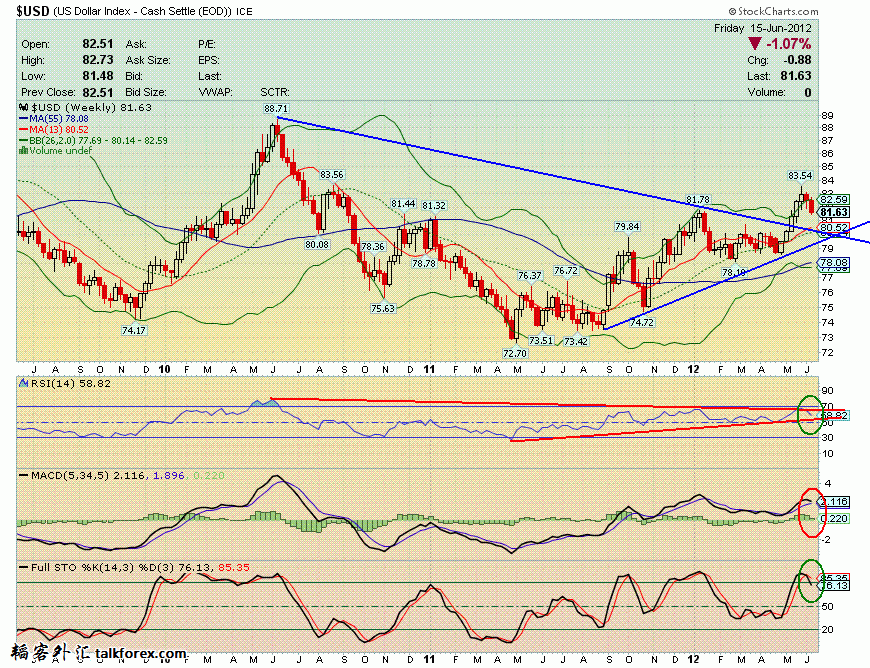The image size is (870, 668).
Task: Click the red circle on the MACD panel
Action: pyautogui.click(x=812, y=513)
